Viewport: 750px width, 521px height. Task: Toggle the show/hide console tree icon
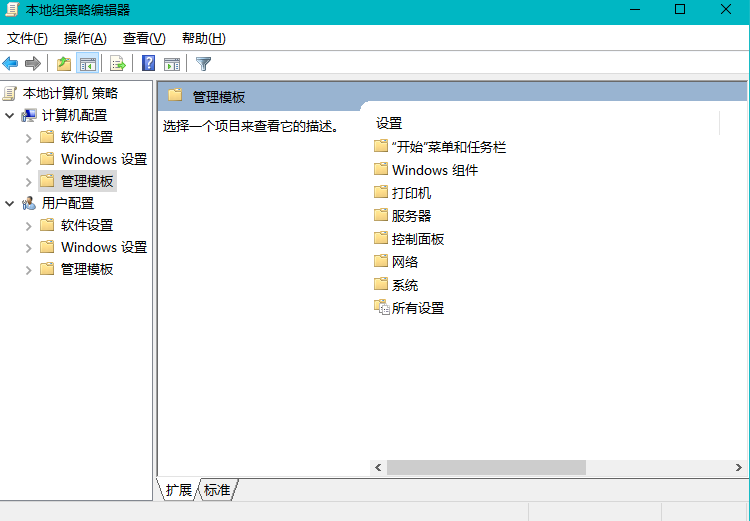tap(88, 63)
